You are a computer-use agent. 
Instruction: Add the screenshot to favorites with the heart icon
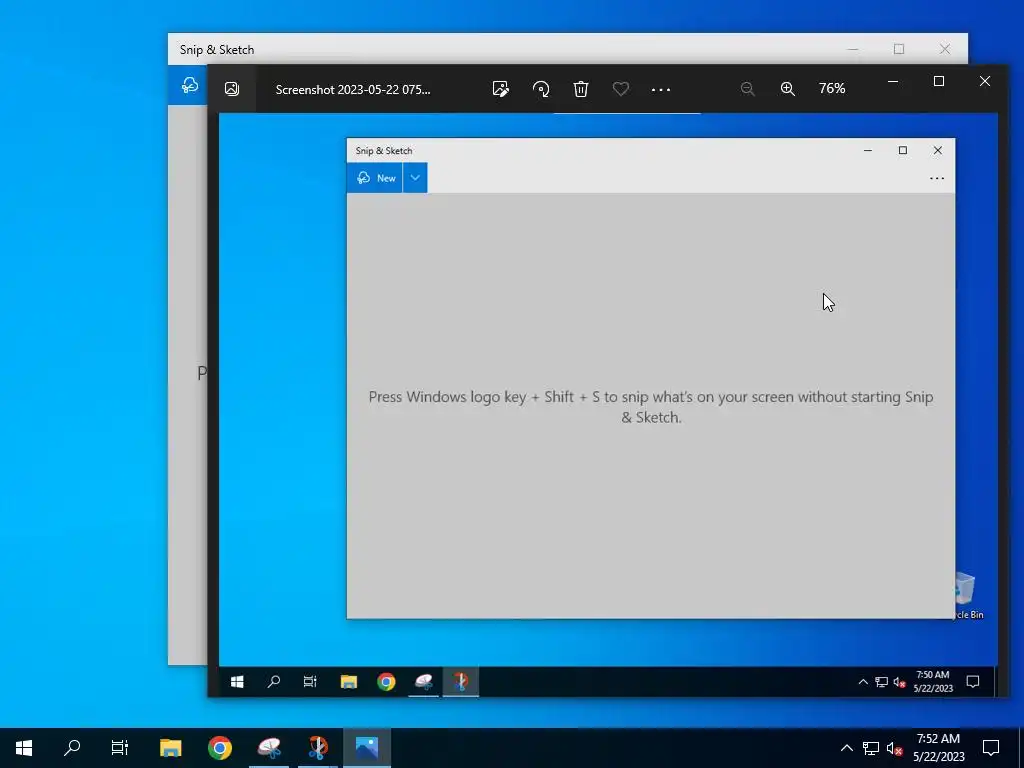point(620,88)
